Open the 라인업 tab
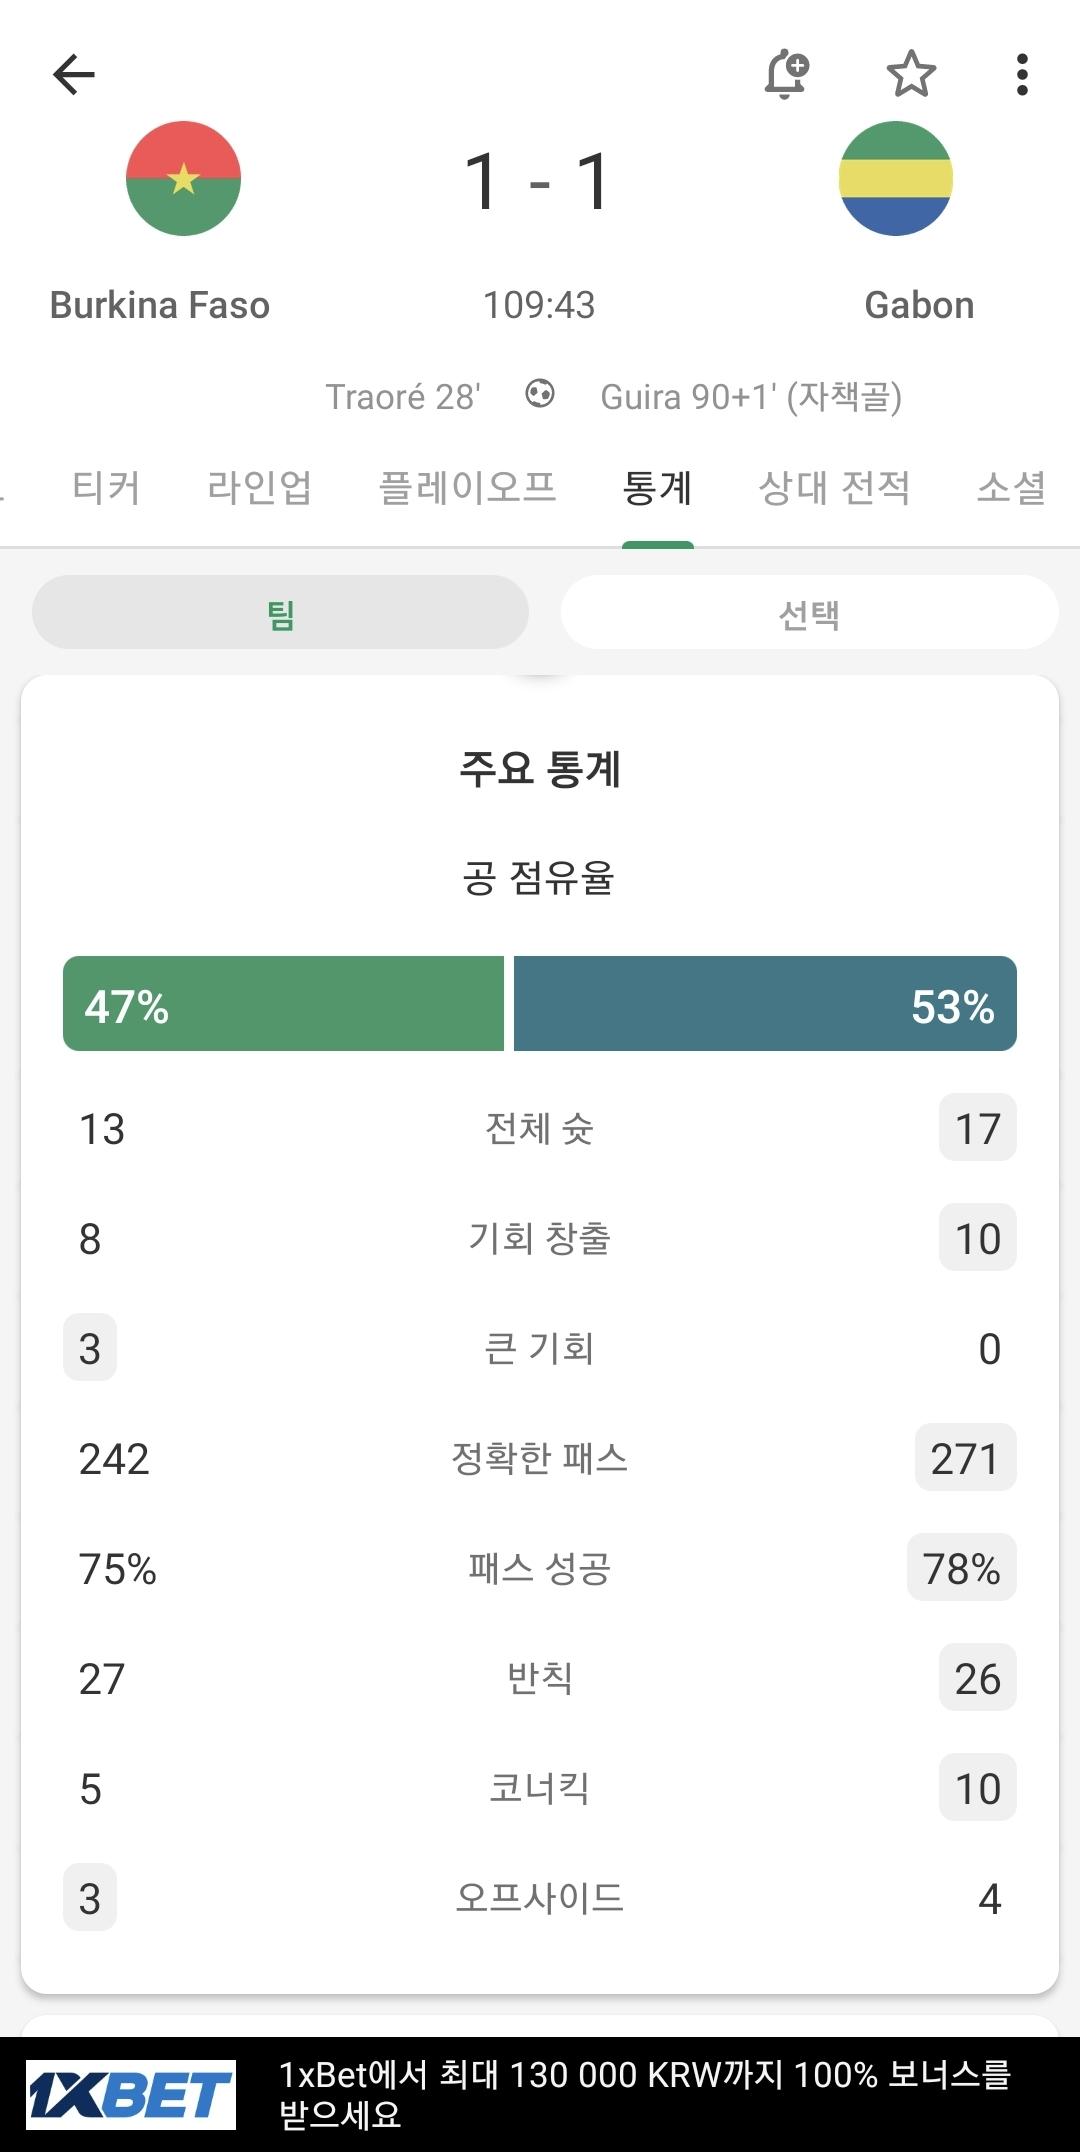 click(x=260, y=488)
